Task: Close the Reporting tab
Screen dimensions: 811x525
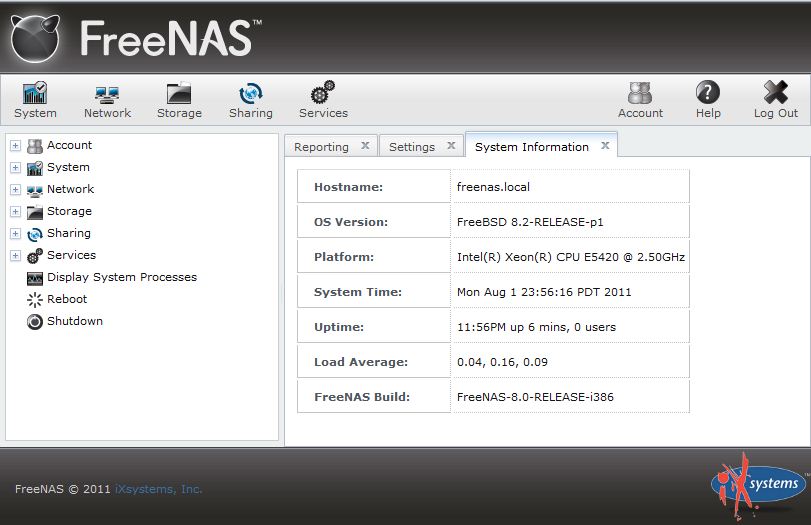Action: (365, 145)
